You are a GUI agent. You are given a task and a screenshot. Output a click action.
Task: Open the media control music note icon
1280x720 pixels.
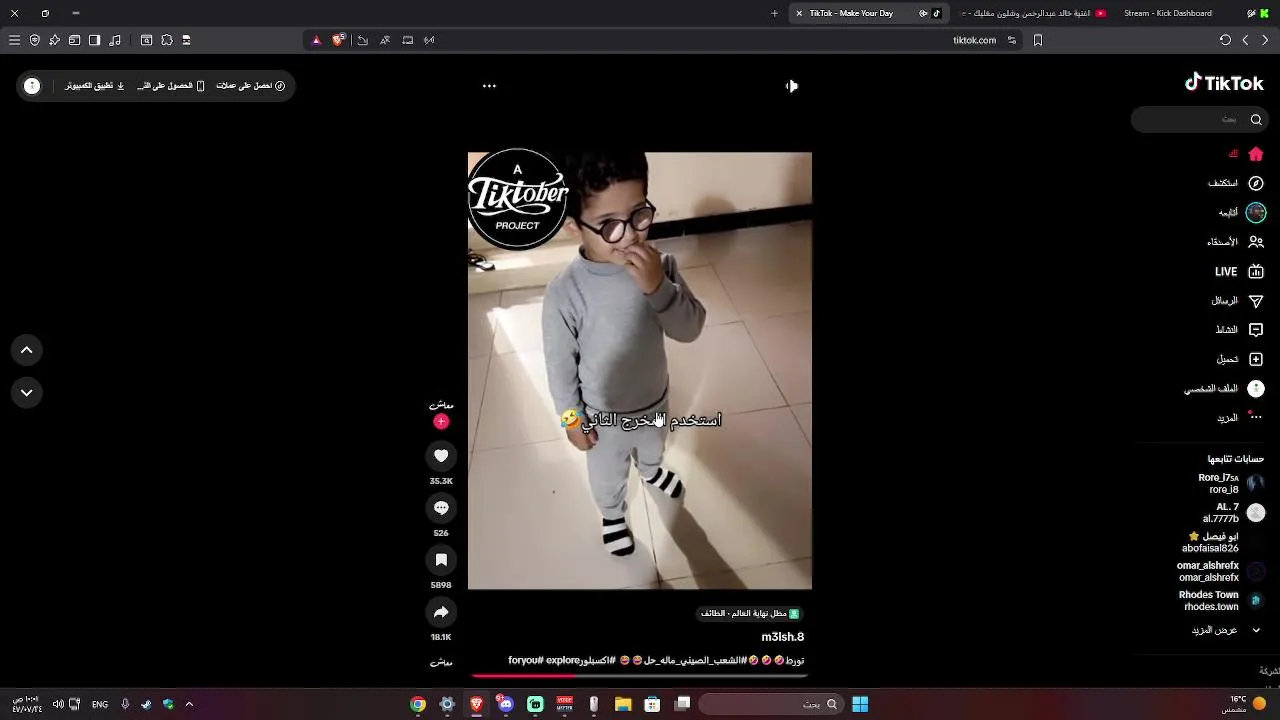coord(115,40)
